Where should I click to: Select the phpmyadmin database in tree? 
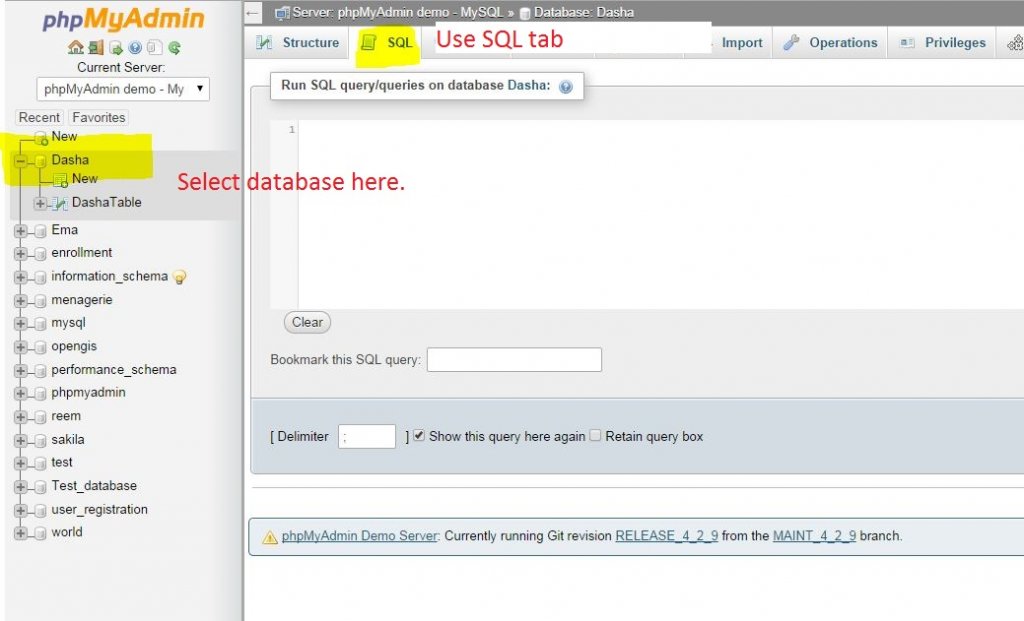pos(88,392)
